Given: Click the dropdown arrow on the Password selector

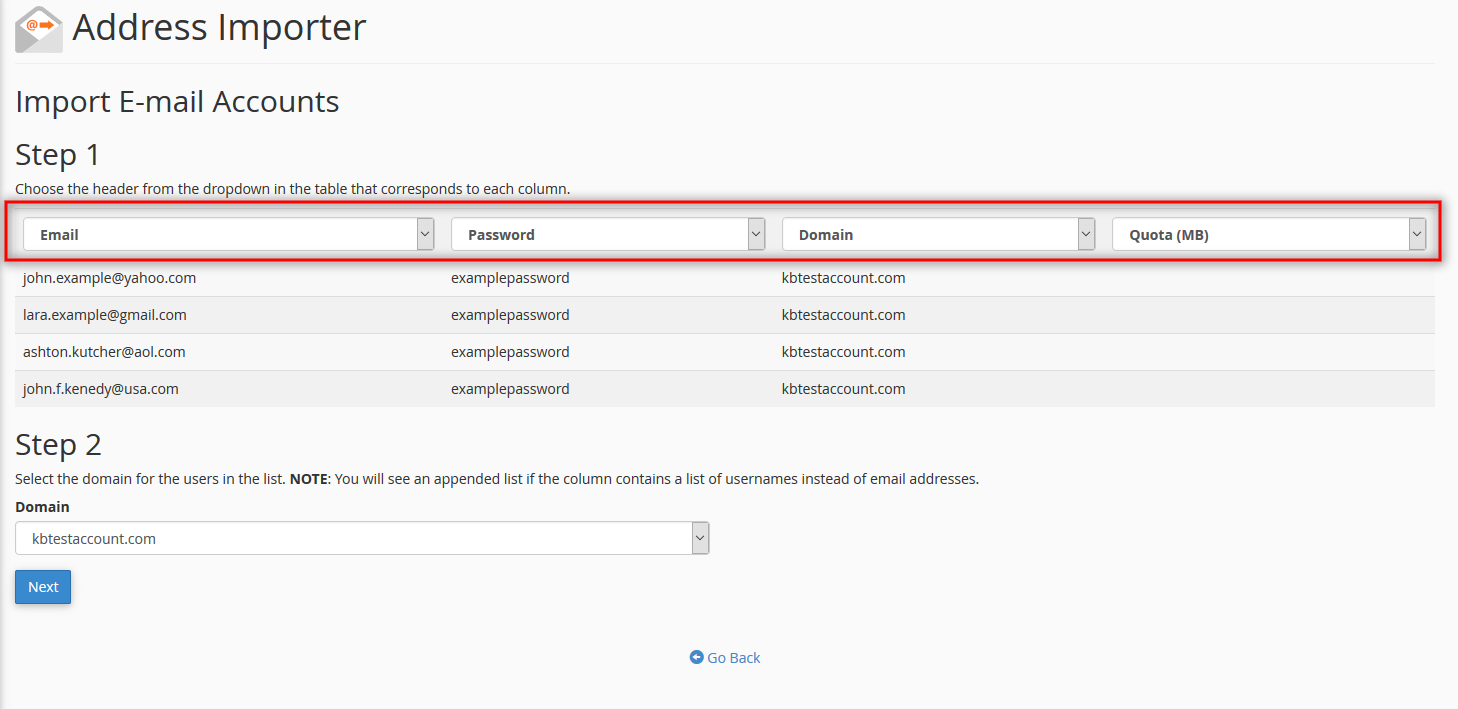Looking at the screenshot, I should click(755, 233).
